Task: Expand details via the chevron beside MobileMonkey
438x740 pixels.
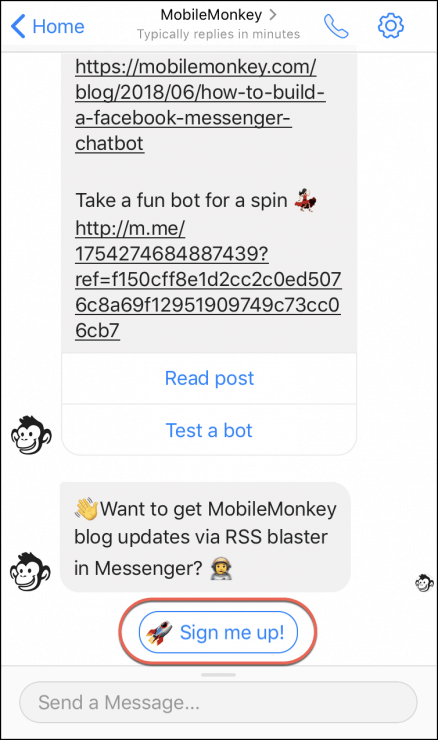Action: [x=273, y=15]
